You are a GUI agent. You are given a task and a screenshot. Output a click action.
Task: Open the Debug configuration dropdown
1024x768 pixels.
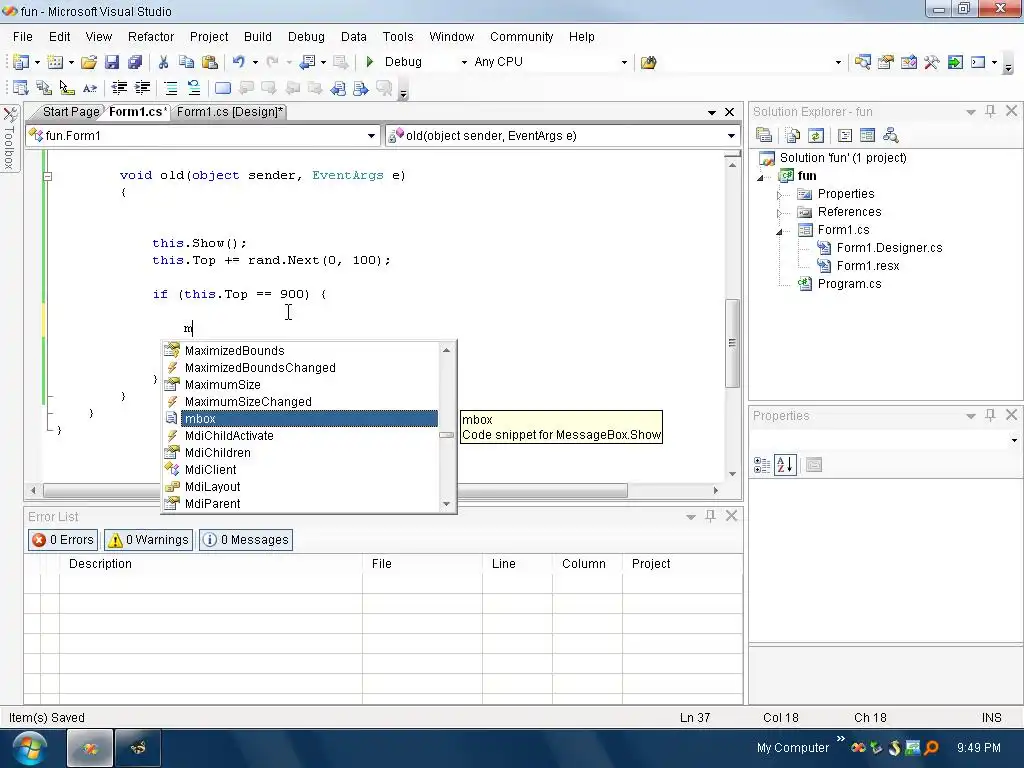pos(464,62)
